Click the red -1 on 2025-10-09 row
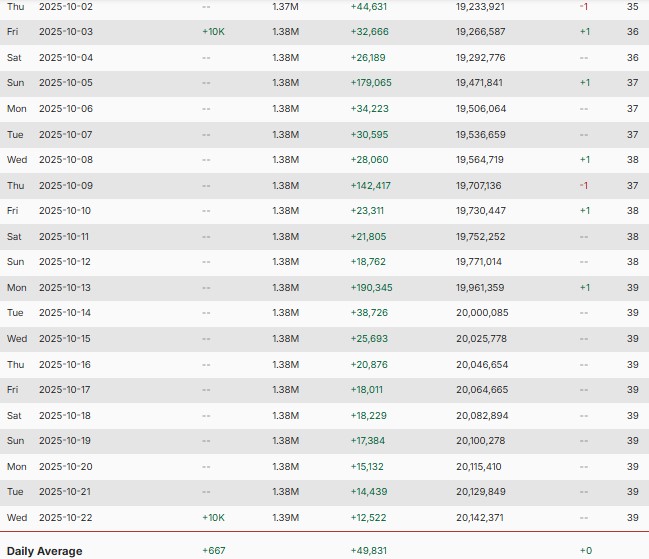The width and height of the screenshot is (649, 559). (x=584, y=185)
